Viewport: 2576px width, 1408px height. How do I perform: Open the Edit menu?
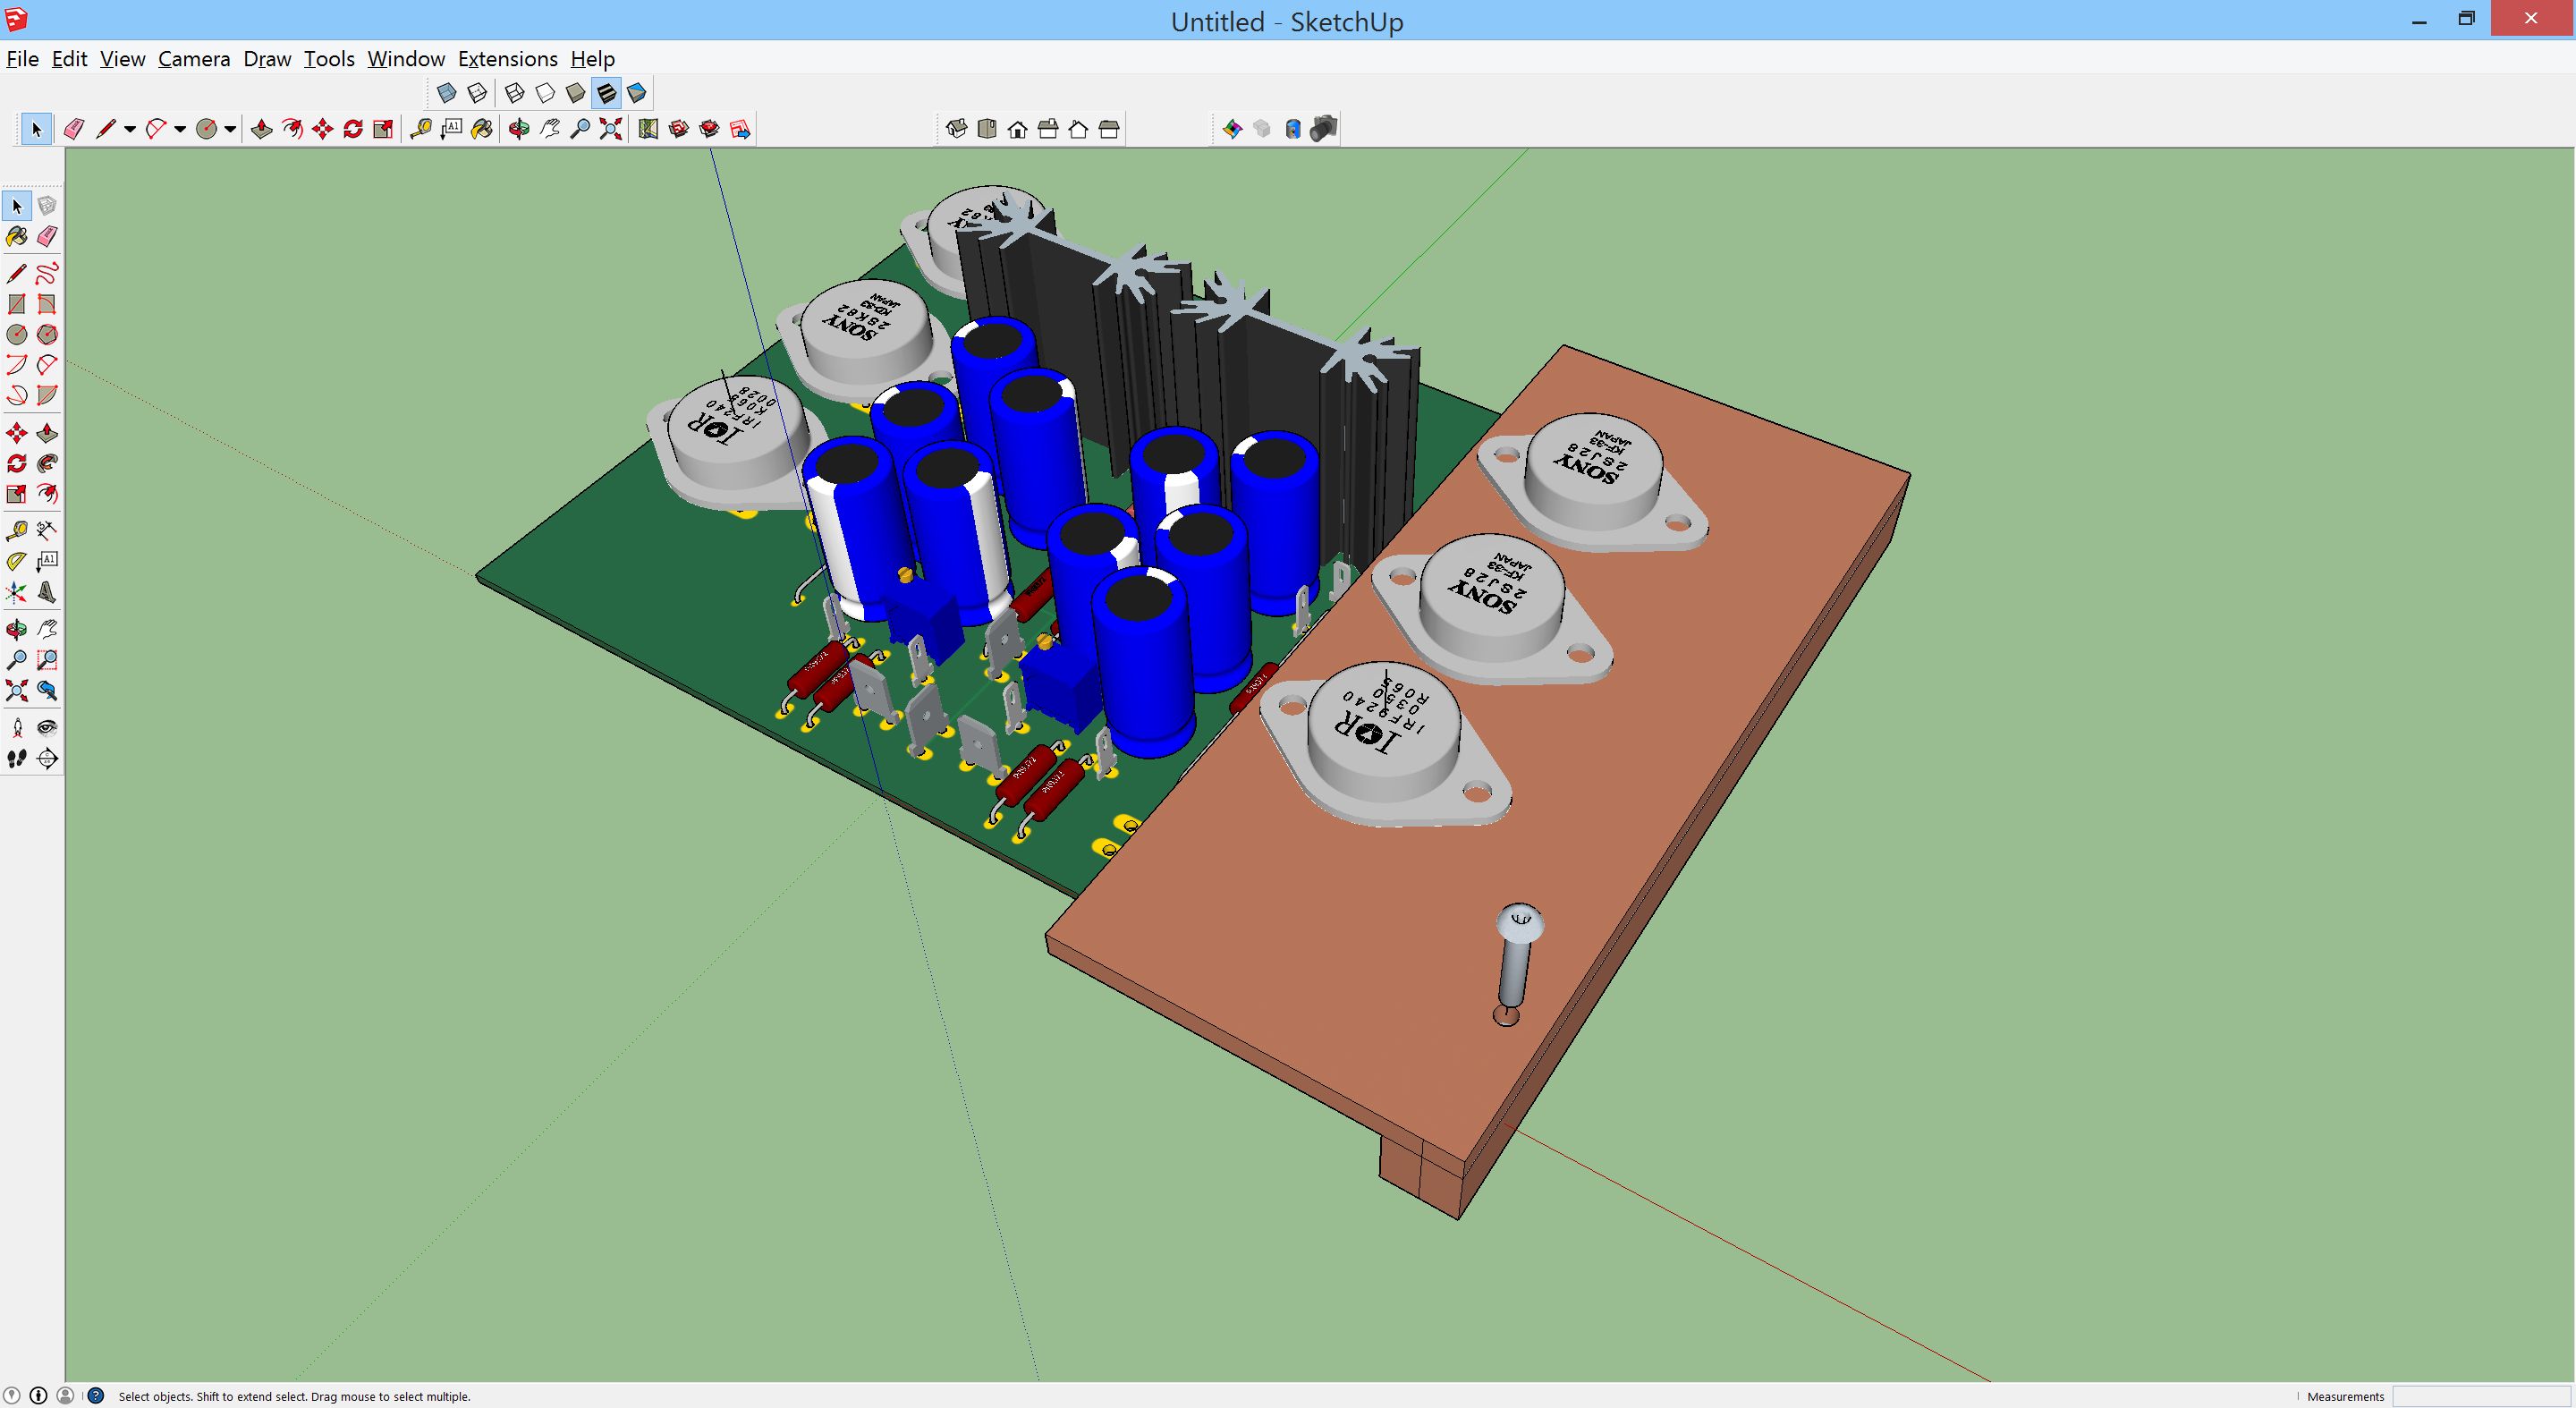(x=69, y=59)
